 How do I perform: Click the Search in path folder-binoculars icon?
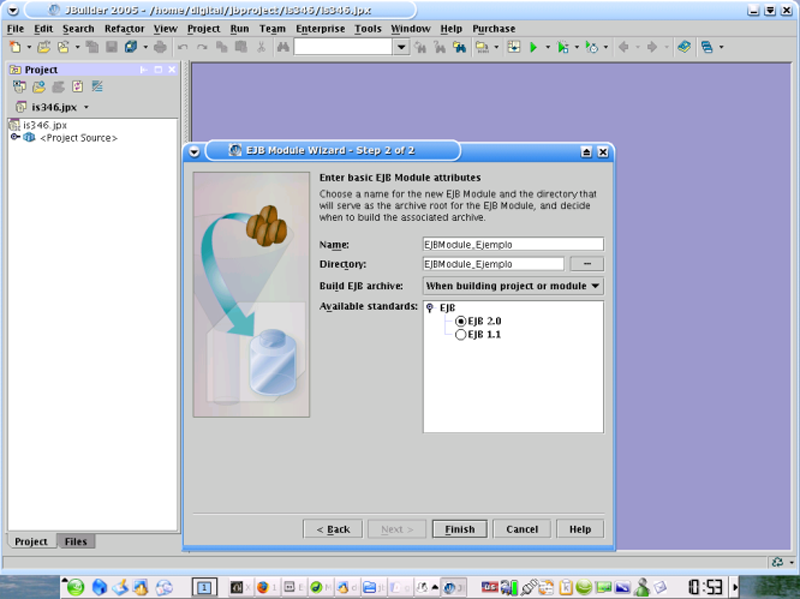[x=459, y=47]
